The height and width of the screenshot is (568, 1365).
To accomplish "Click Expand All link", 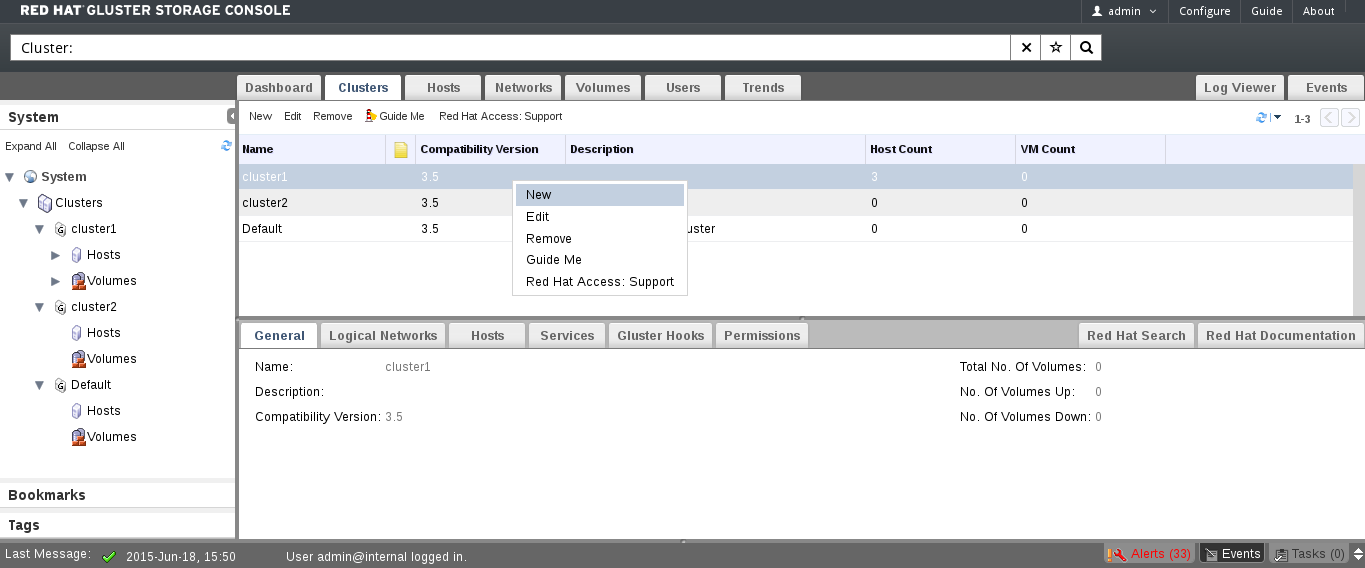I will click(x=31, y=146).
